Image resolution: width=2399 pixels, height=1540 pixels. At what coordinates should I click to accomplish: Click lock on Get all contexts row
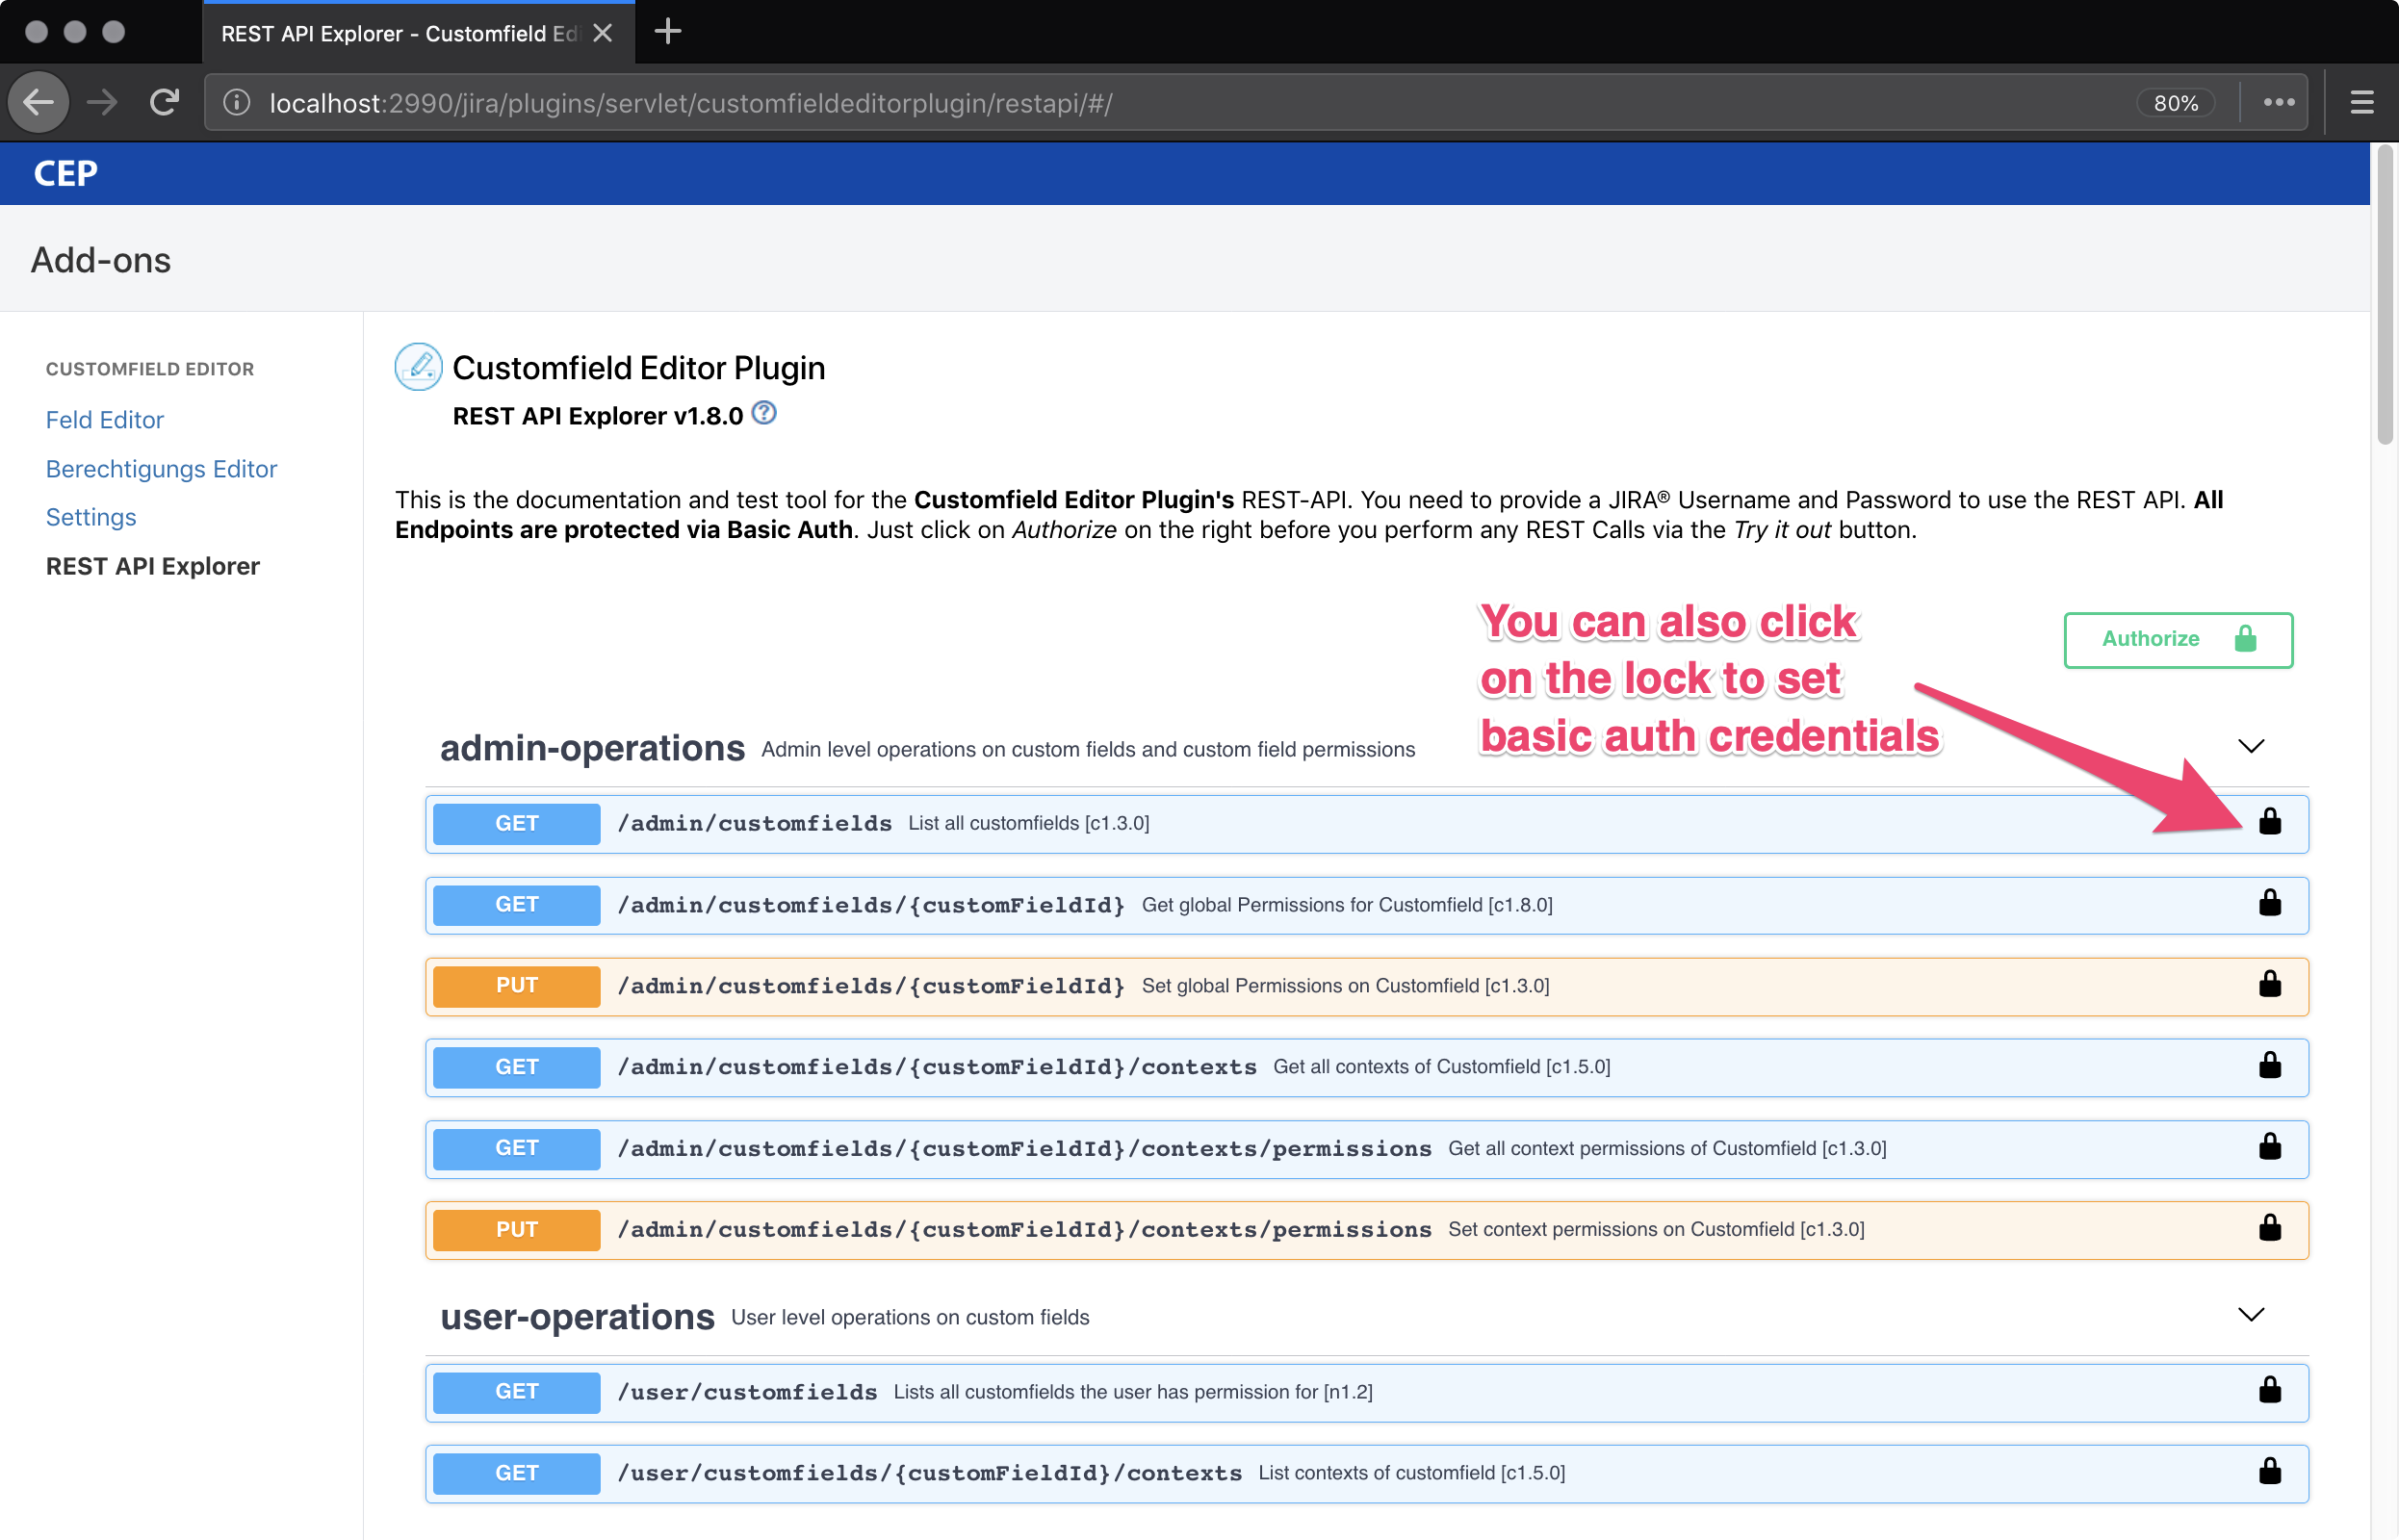[2269, 1066]
